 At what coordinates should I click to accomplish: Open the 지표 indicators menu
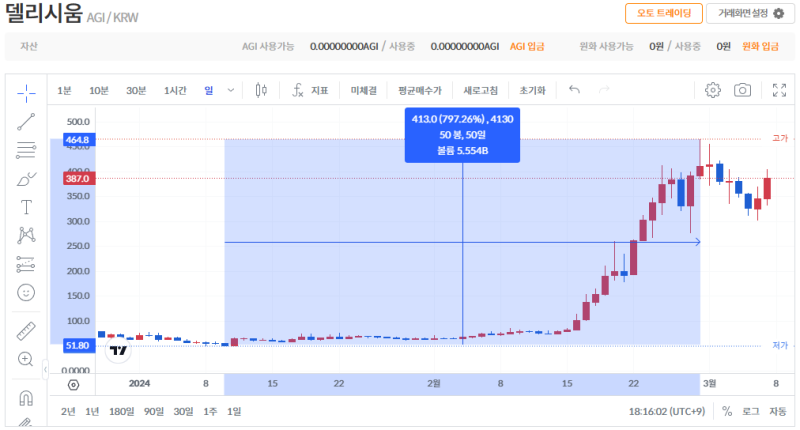[310, 90]
